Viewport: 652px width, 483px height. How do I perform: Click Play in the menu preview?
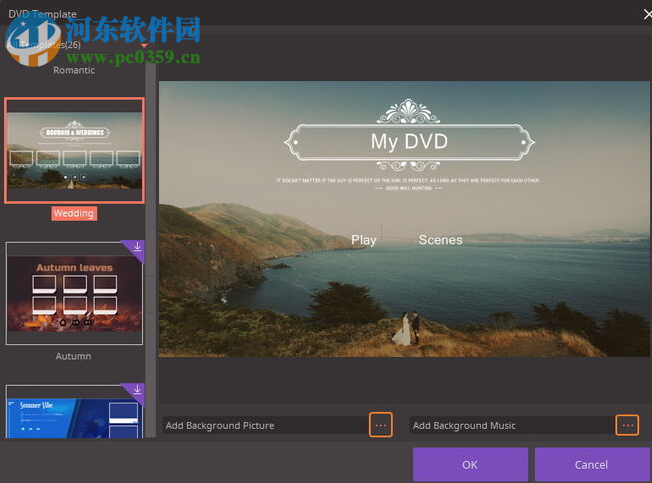[364, 240]
